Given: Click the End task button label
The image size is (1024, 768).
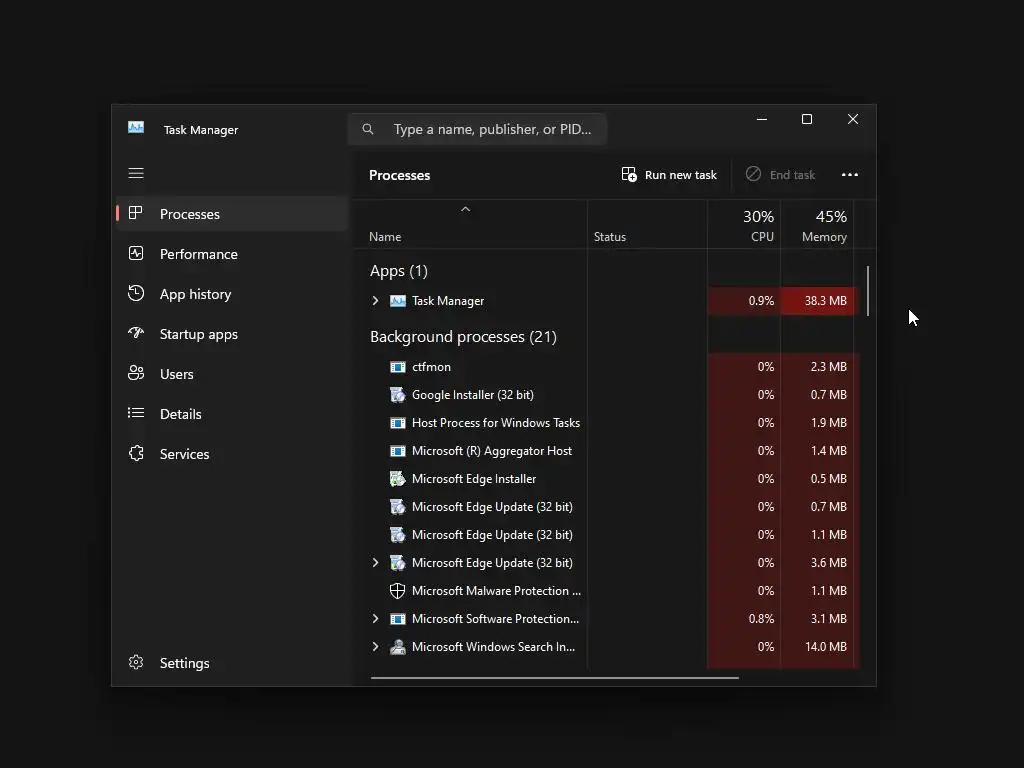Looking at the screenshot, I should (792, 175).
